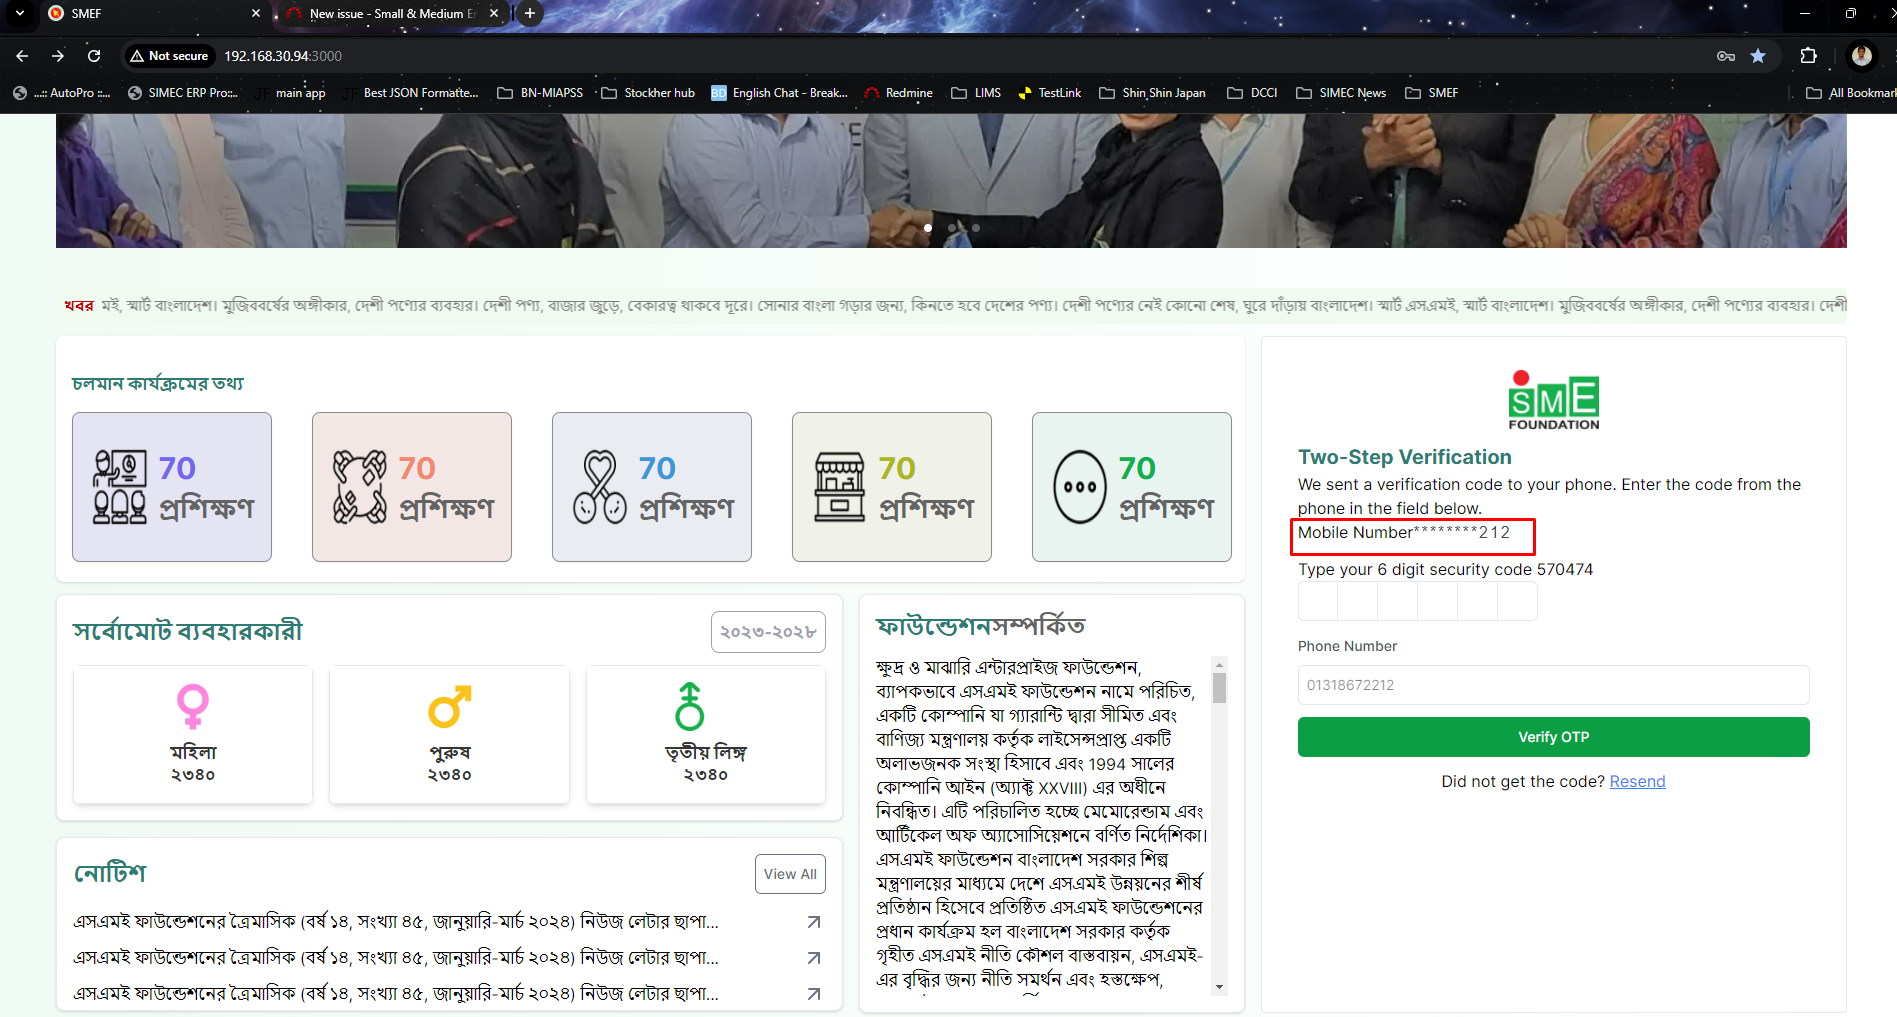
Task: Click the pink handshake training card
Action: click(x=412, y=487)
